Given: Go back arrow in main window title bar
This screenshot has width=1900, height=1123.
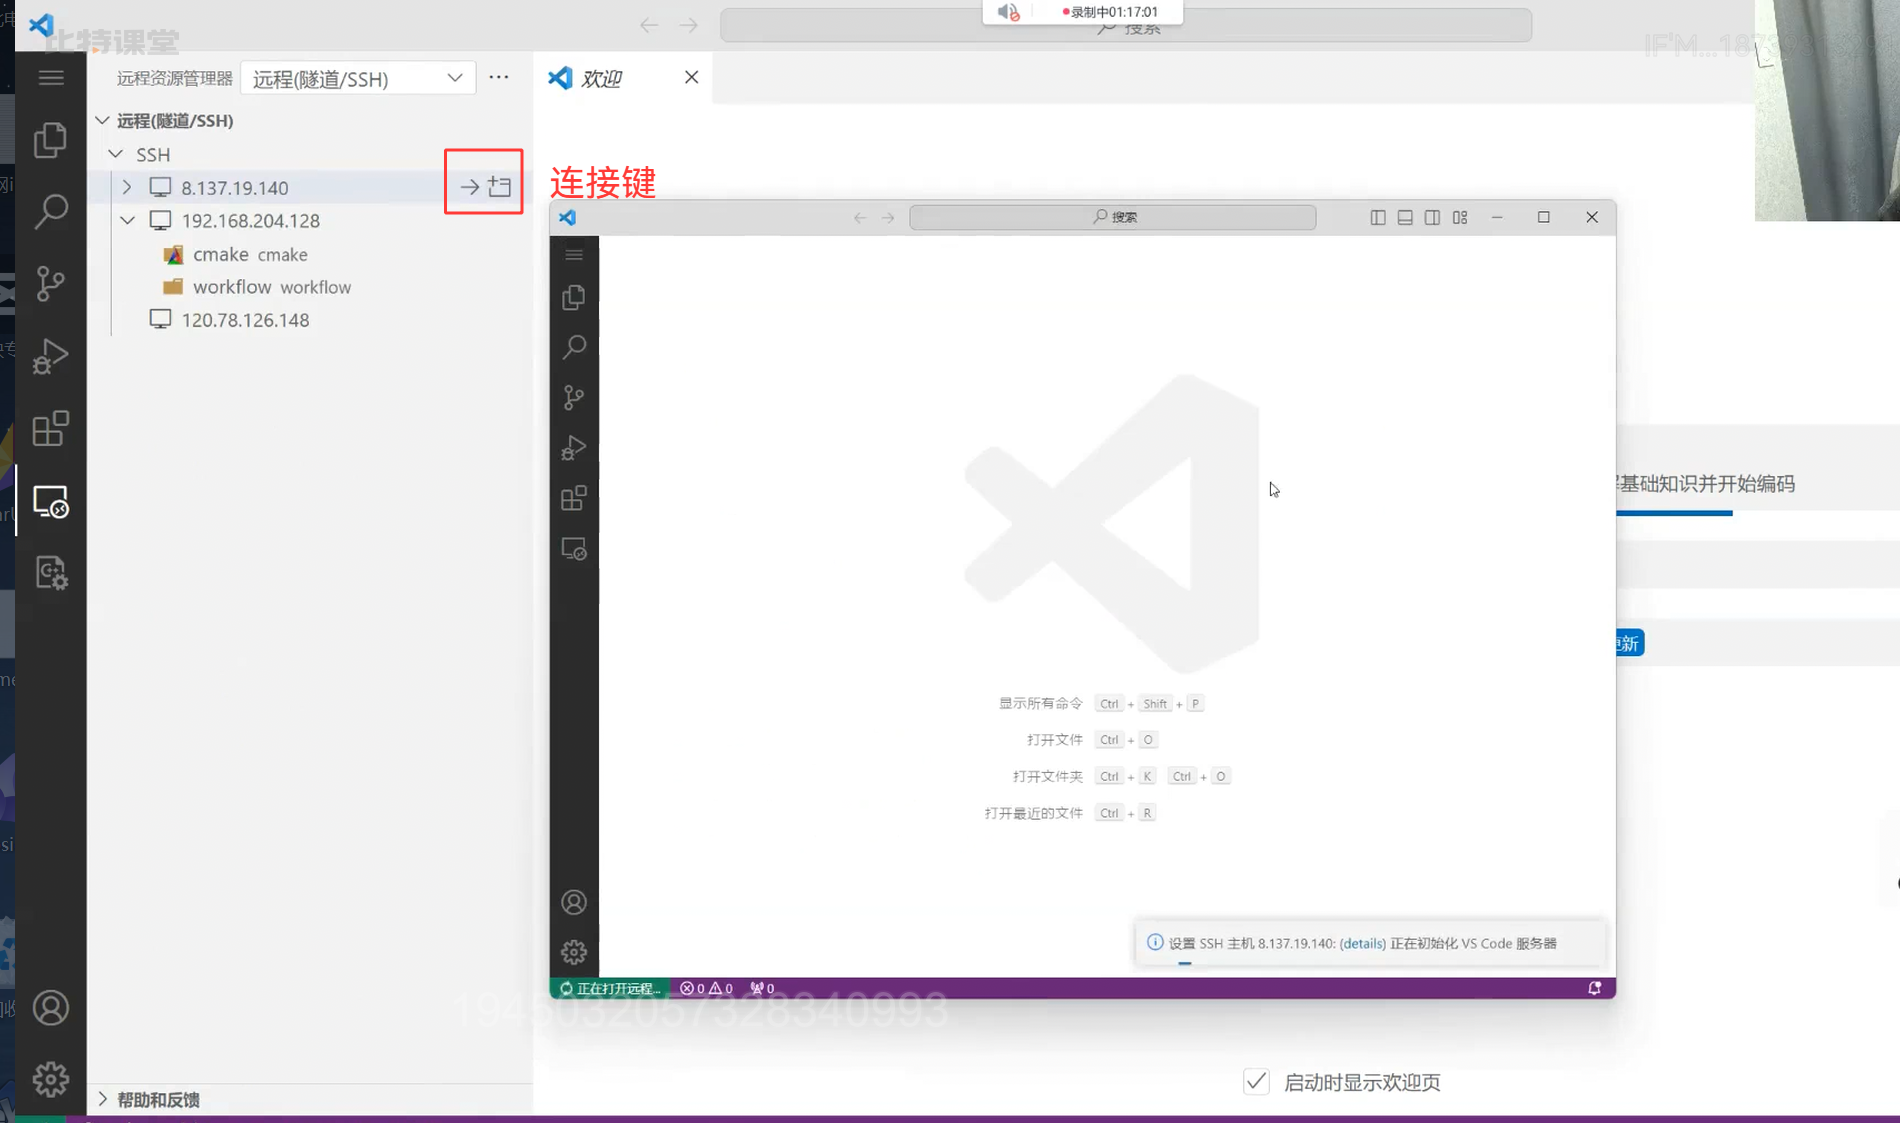Looking at the screenshot, I should coord(649,25).
